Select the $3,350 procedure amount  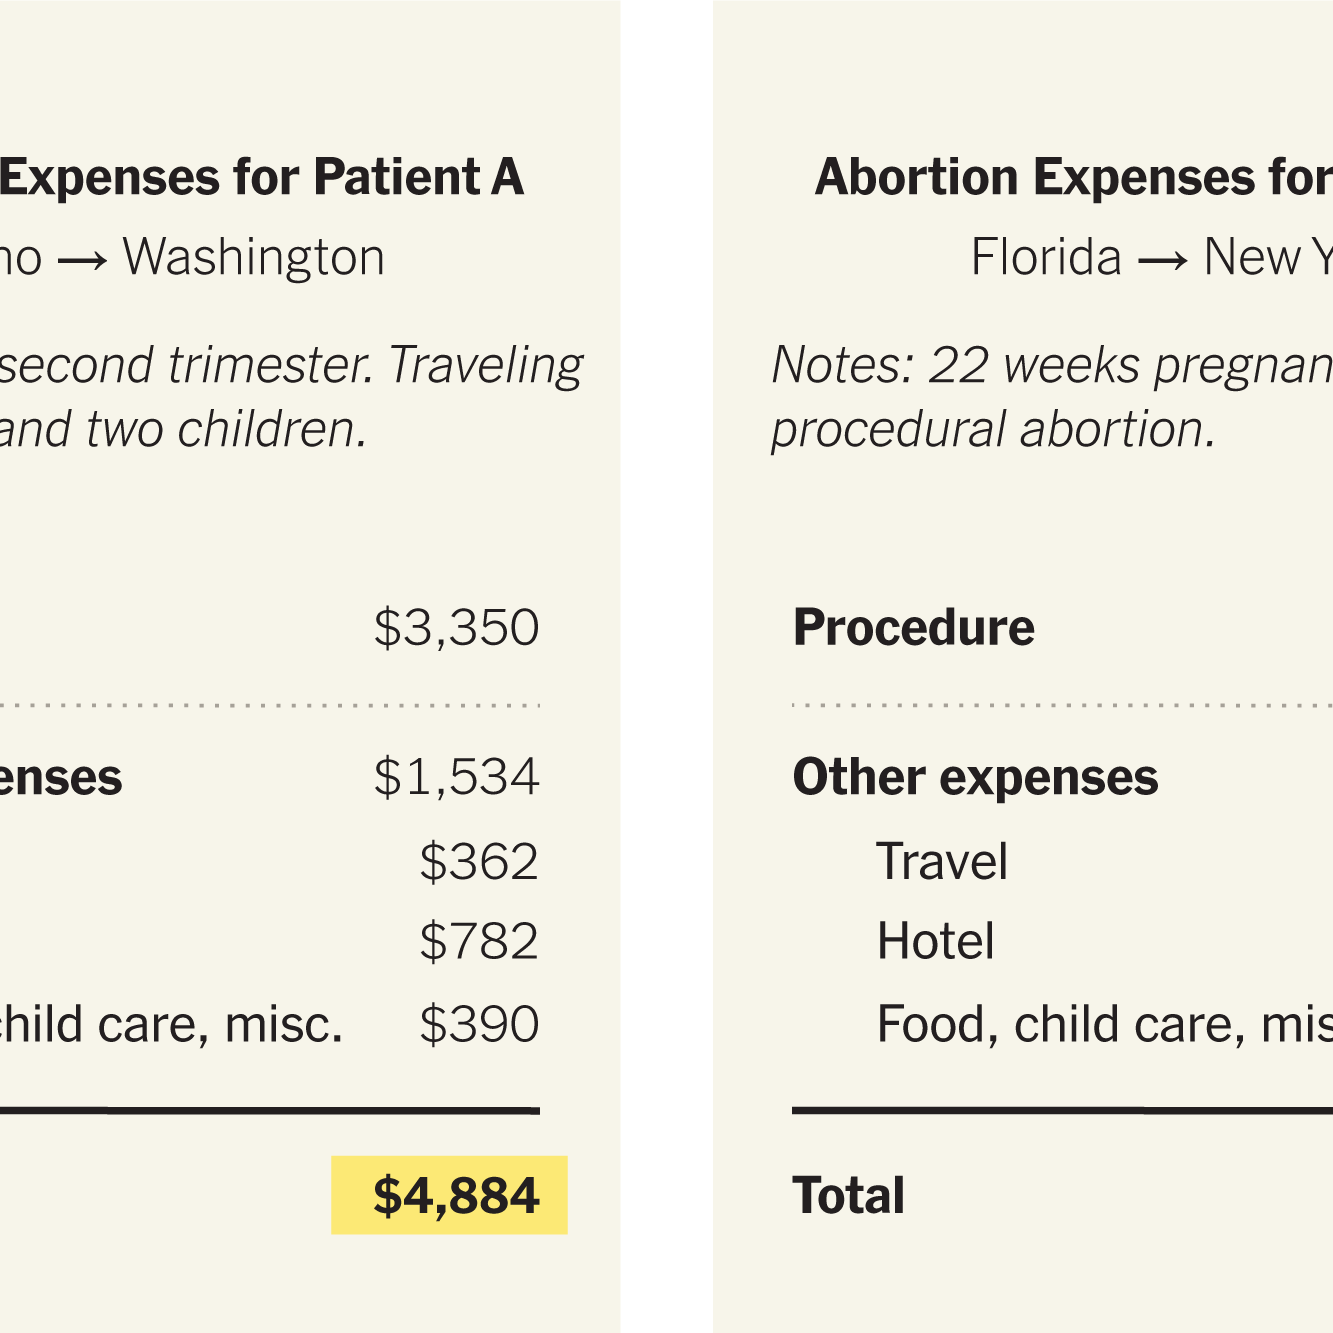click(456, 628)
